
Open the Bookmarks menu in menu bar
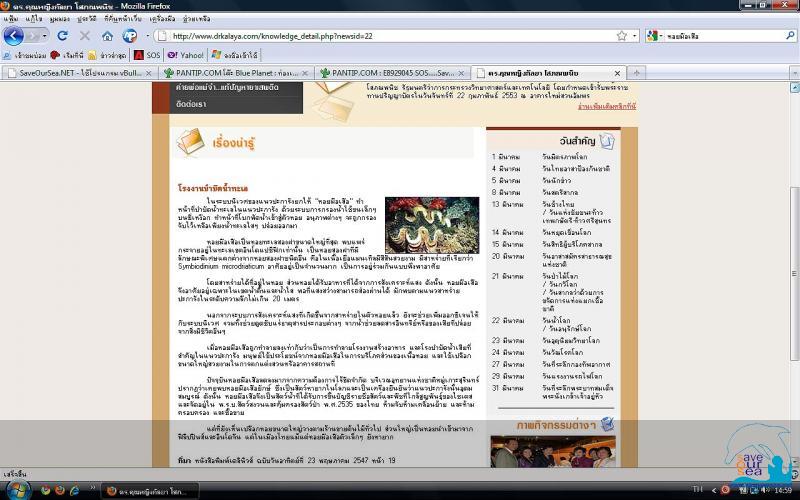pos(120,18)
